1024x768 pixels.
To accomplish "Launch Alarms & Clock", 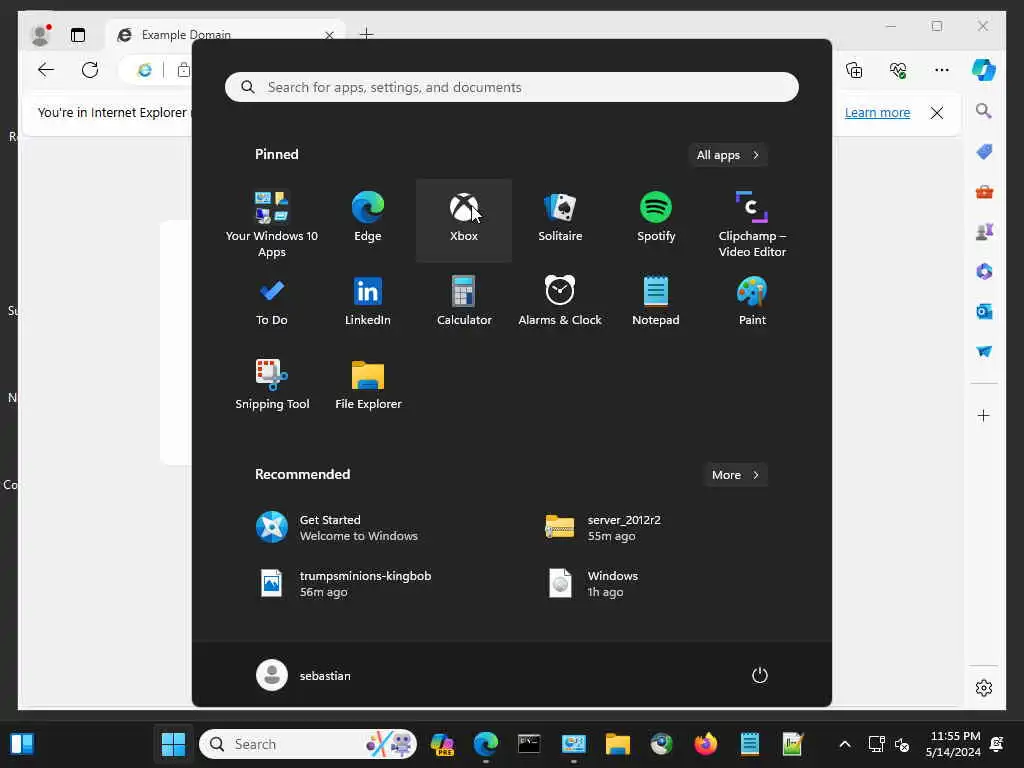I will coord(560,302).
